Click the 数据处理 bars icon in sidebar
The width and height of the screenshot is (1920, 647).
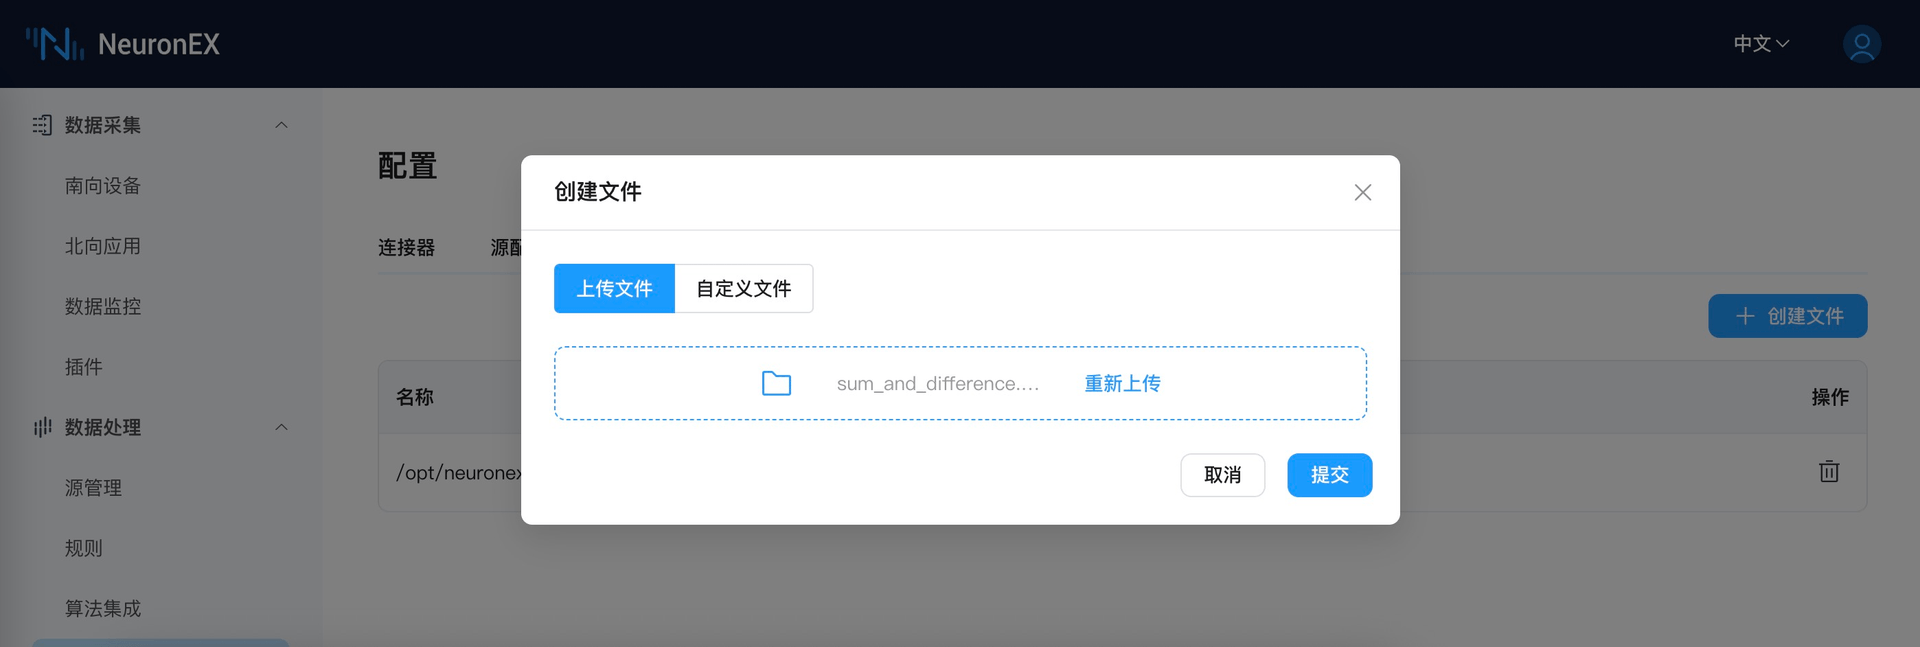coord(42,428)
